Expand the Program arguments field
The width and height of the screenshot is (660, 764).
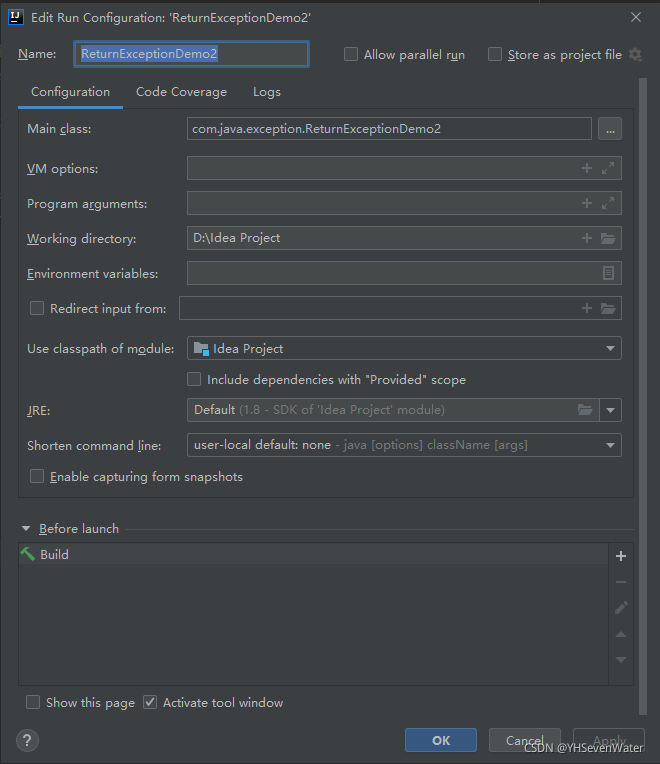[x=608, y=203]
